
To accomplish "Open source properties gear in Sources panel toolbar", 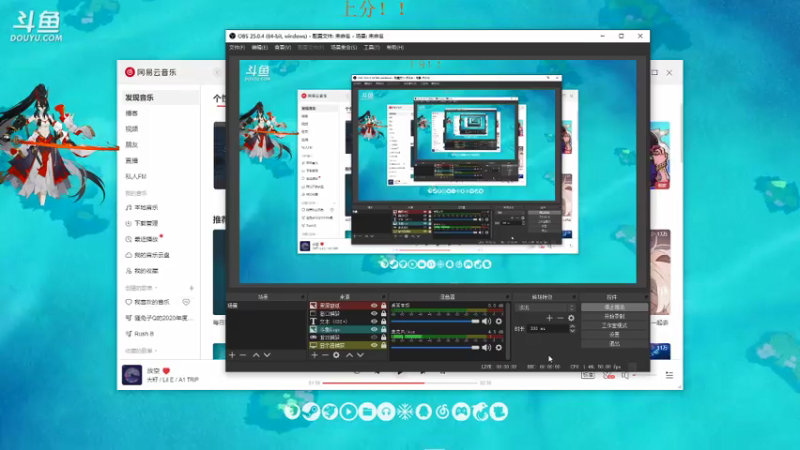I will (336, 355).
